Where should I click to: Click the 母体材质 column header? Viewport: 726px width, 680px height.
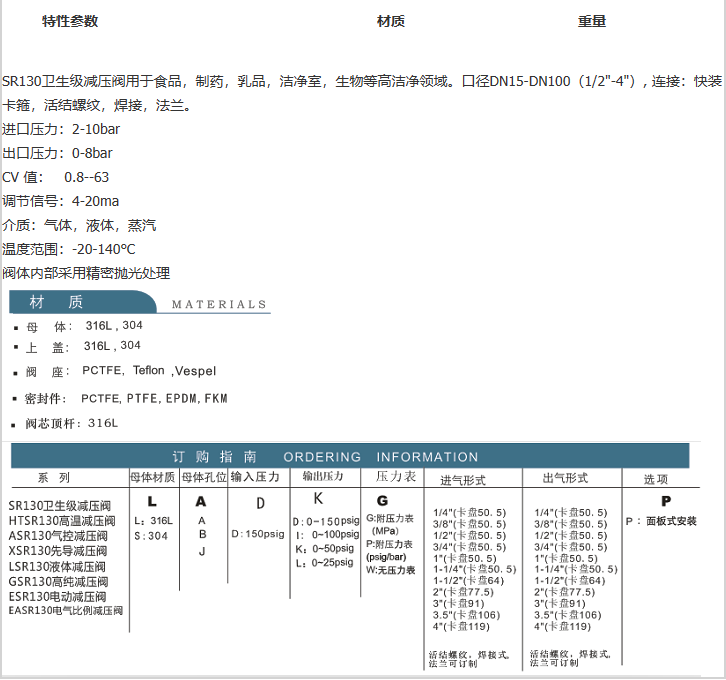pyautogui.click(x=152, y=477)
